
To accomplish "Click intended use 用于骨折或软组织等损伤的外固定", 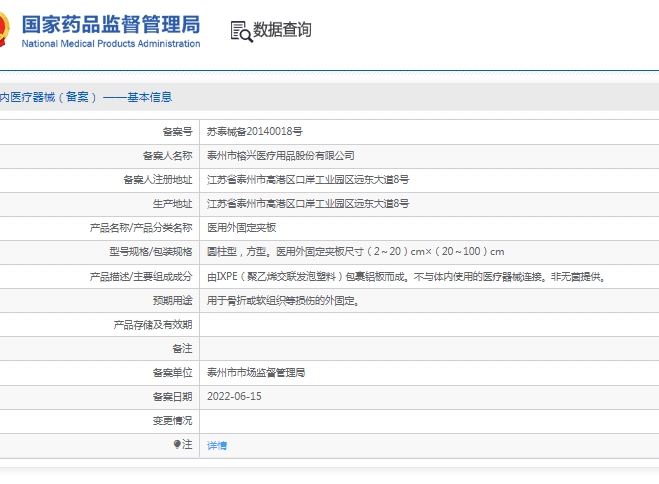I will tap(283, 301).
